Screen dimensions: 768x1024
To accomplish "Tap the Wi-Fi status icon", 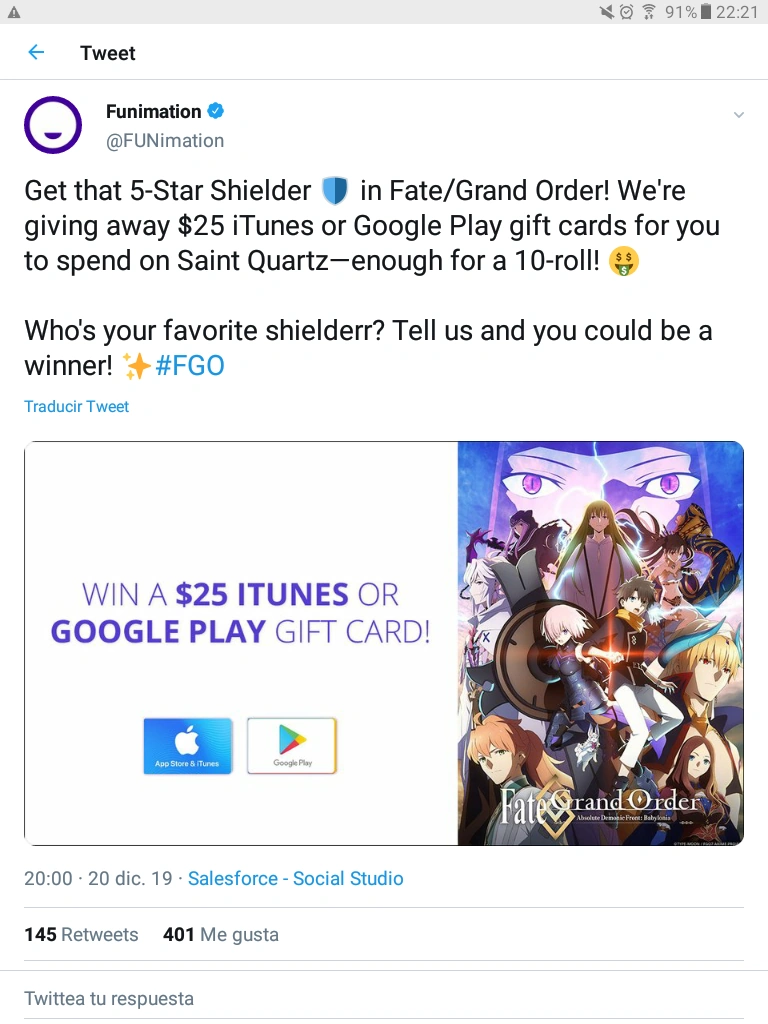I will pyautogui.click(x=649, y=12).
